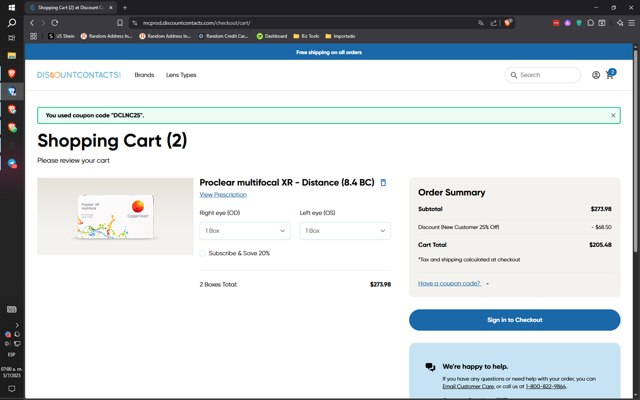The width and height of the screenshot is (640, 400).
Task: Open the site settings icon in the address bar
Action: coord(135,23)
